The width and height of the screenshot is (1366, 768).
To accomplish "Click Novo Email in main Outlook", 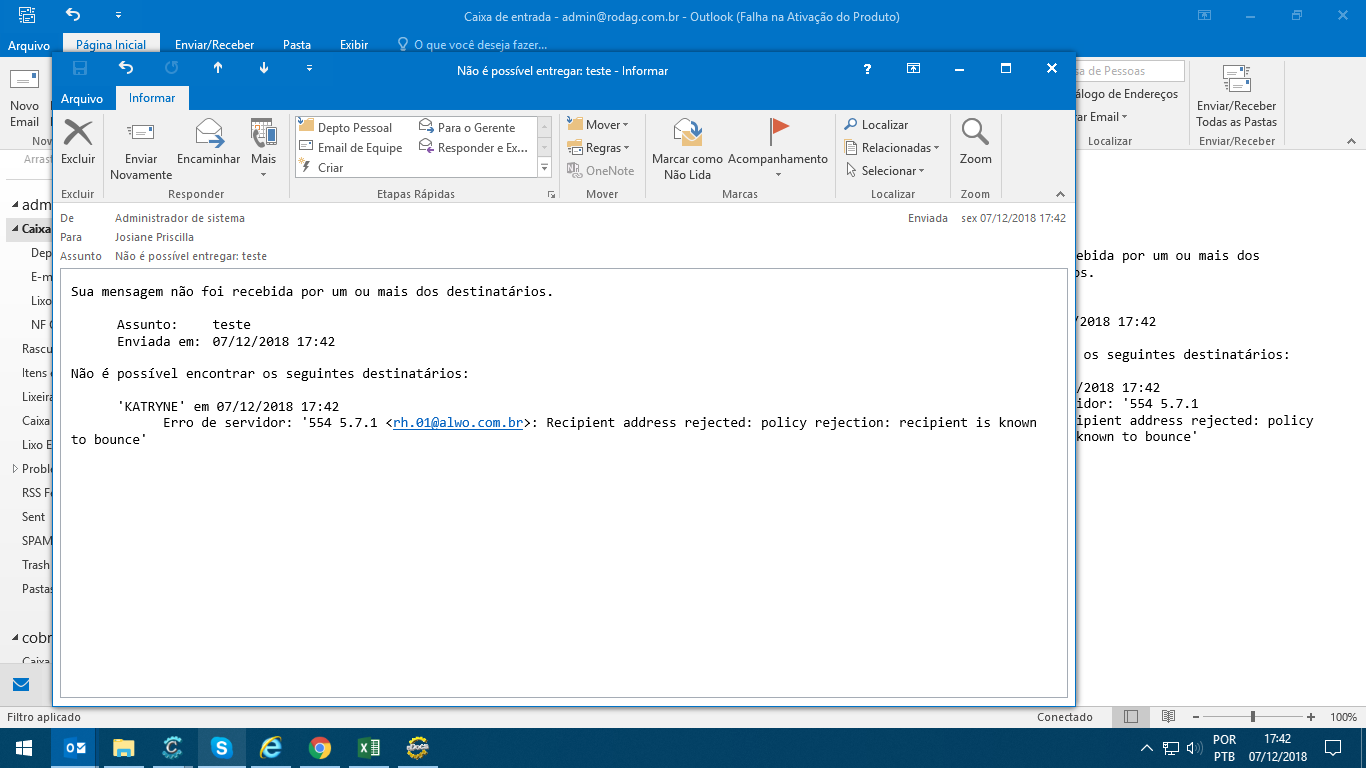I will click(24, 100).
